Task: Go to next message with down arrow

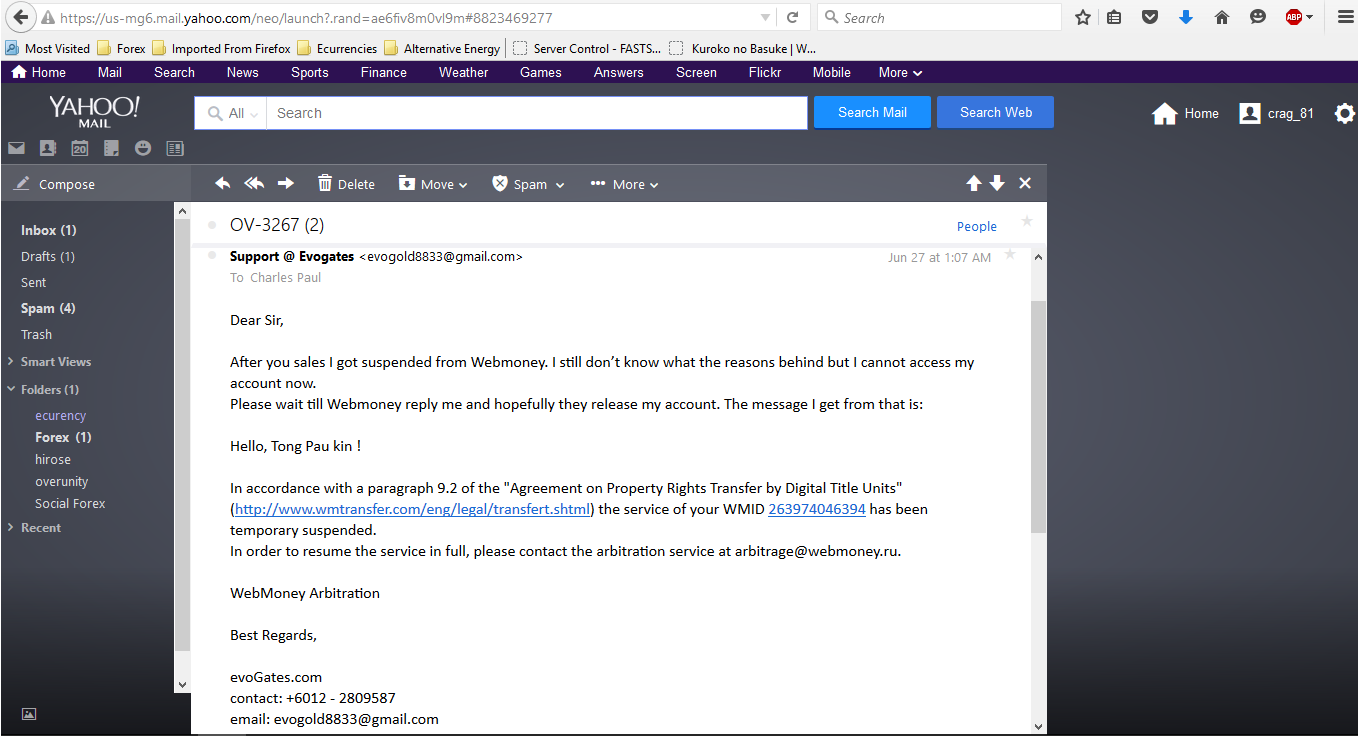Action: point(997,183)
